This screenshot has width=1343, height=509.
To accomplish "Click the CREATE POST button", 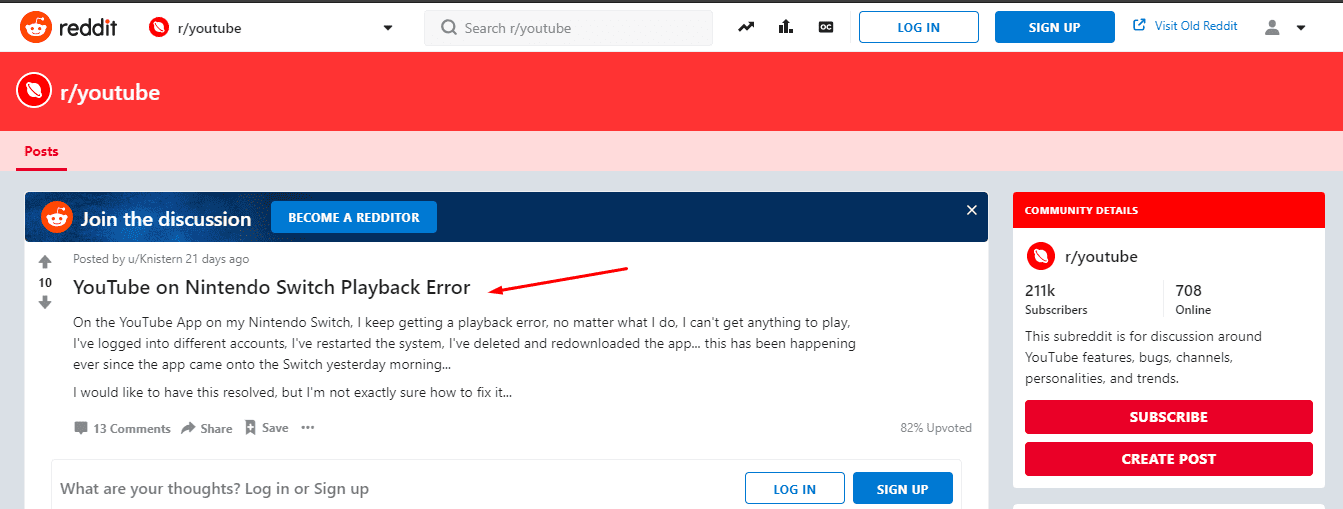I will coord(1169,459).
